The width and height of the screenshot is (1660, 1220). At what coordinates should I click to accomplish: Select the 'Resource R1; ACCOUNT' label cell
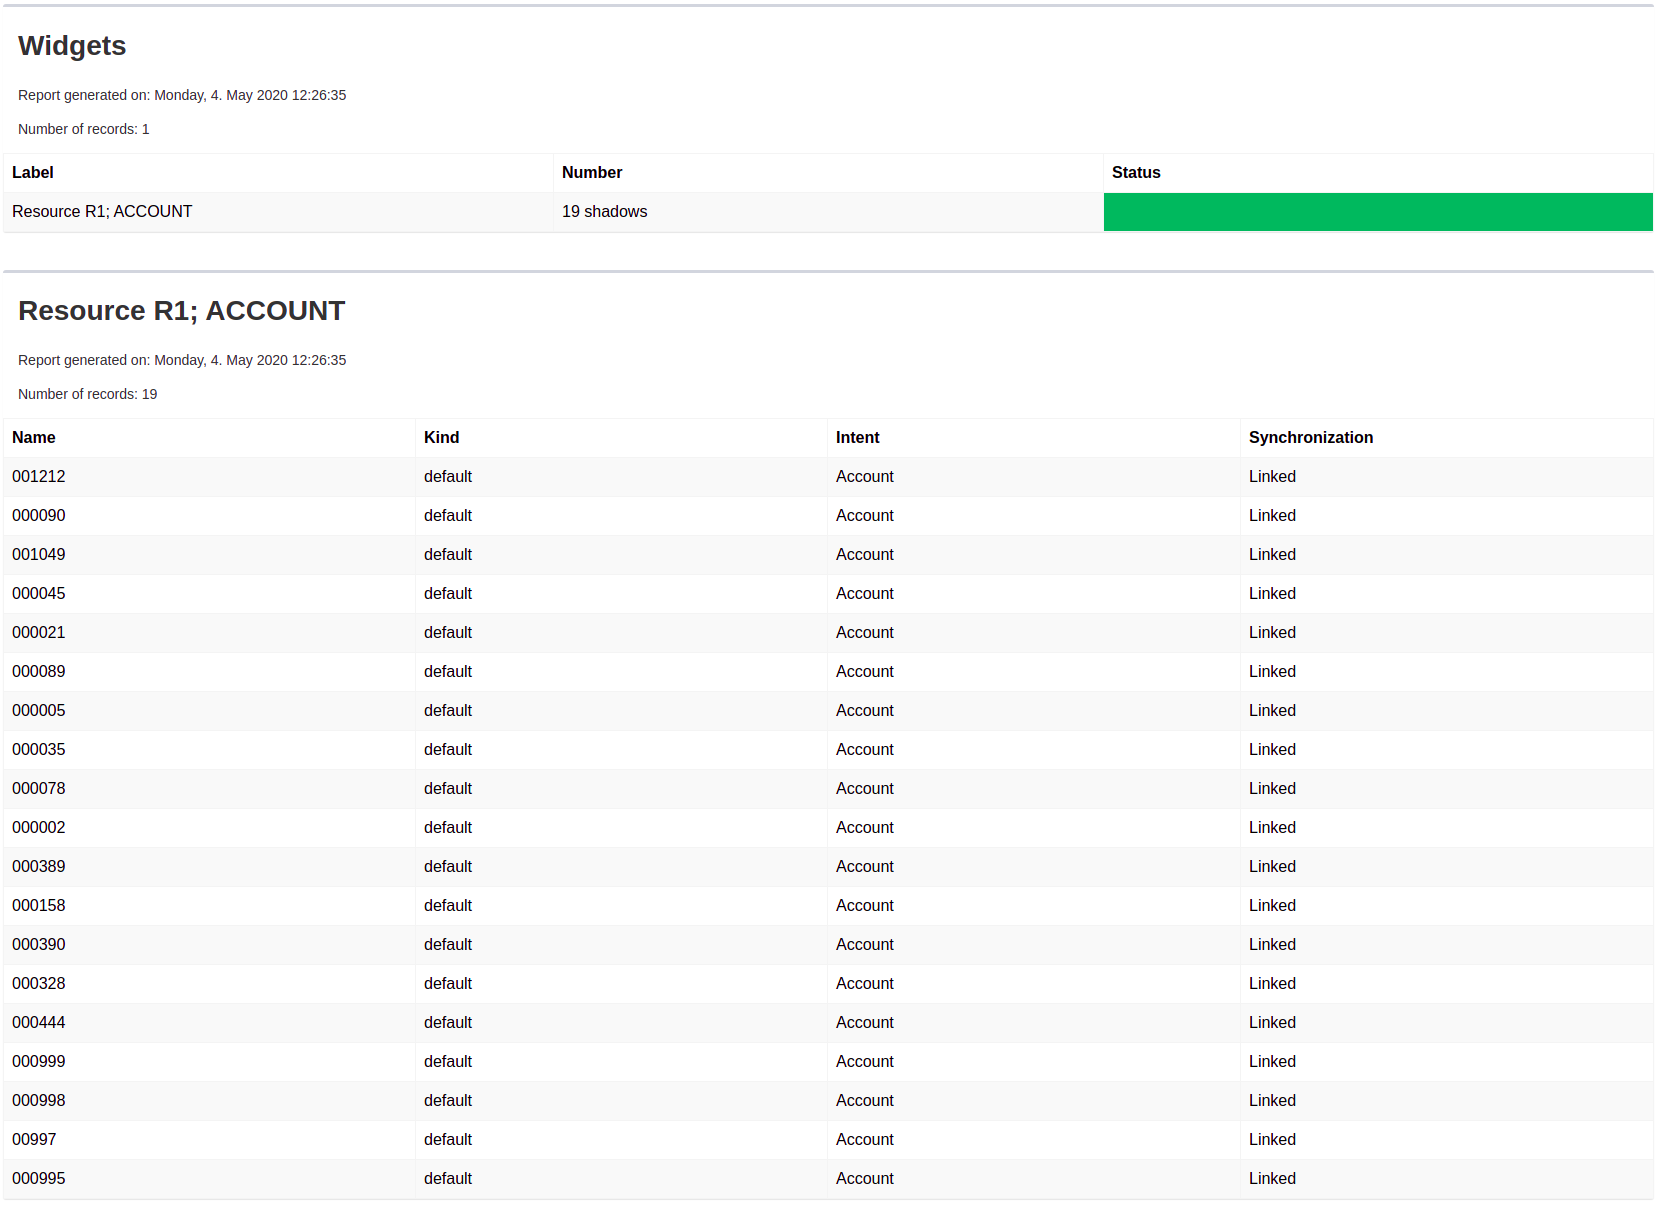pos(102,212)
